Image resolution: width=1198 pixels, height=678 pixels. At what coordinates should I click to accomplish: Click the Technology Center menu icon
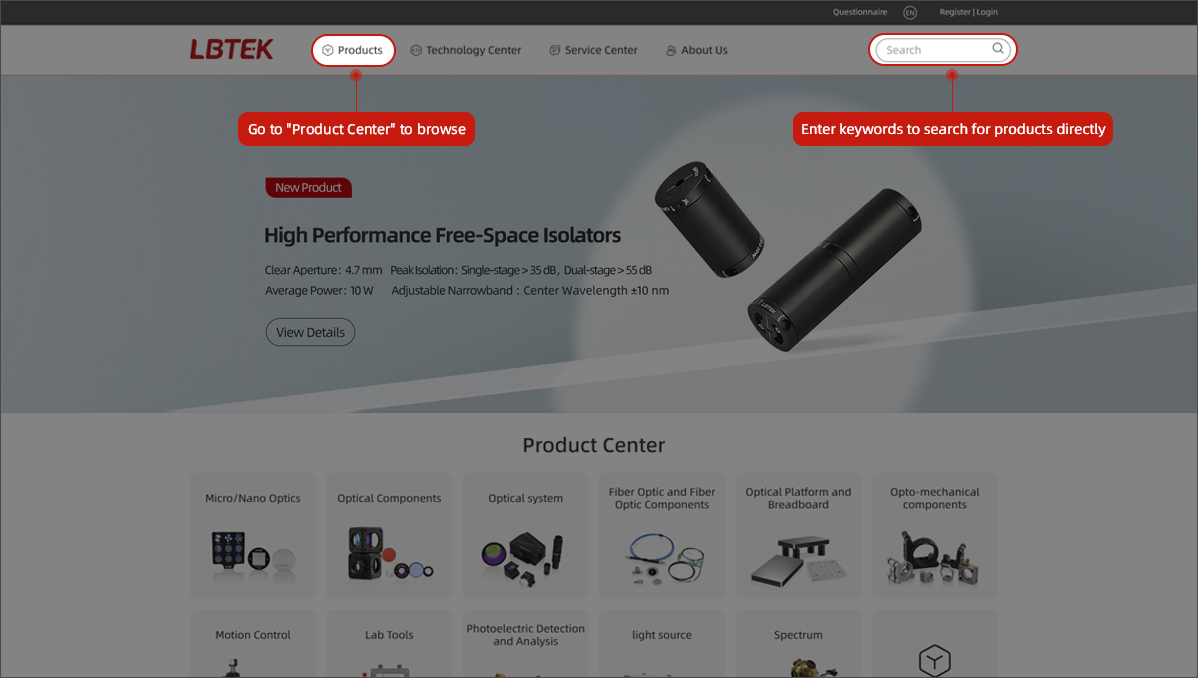[416, 50]
